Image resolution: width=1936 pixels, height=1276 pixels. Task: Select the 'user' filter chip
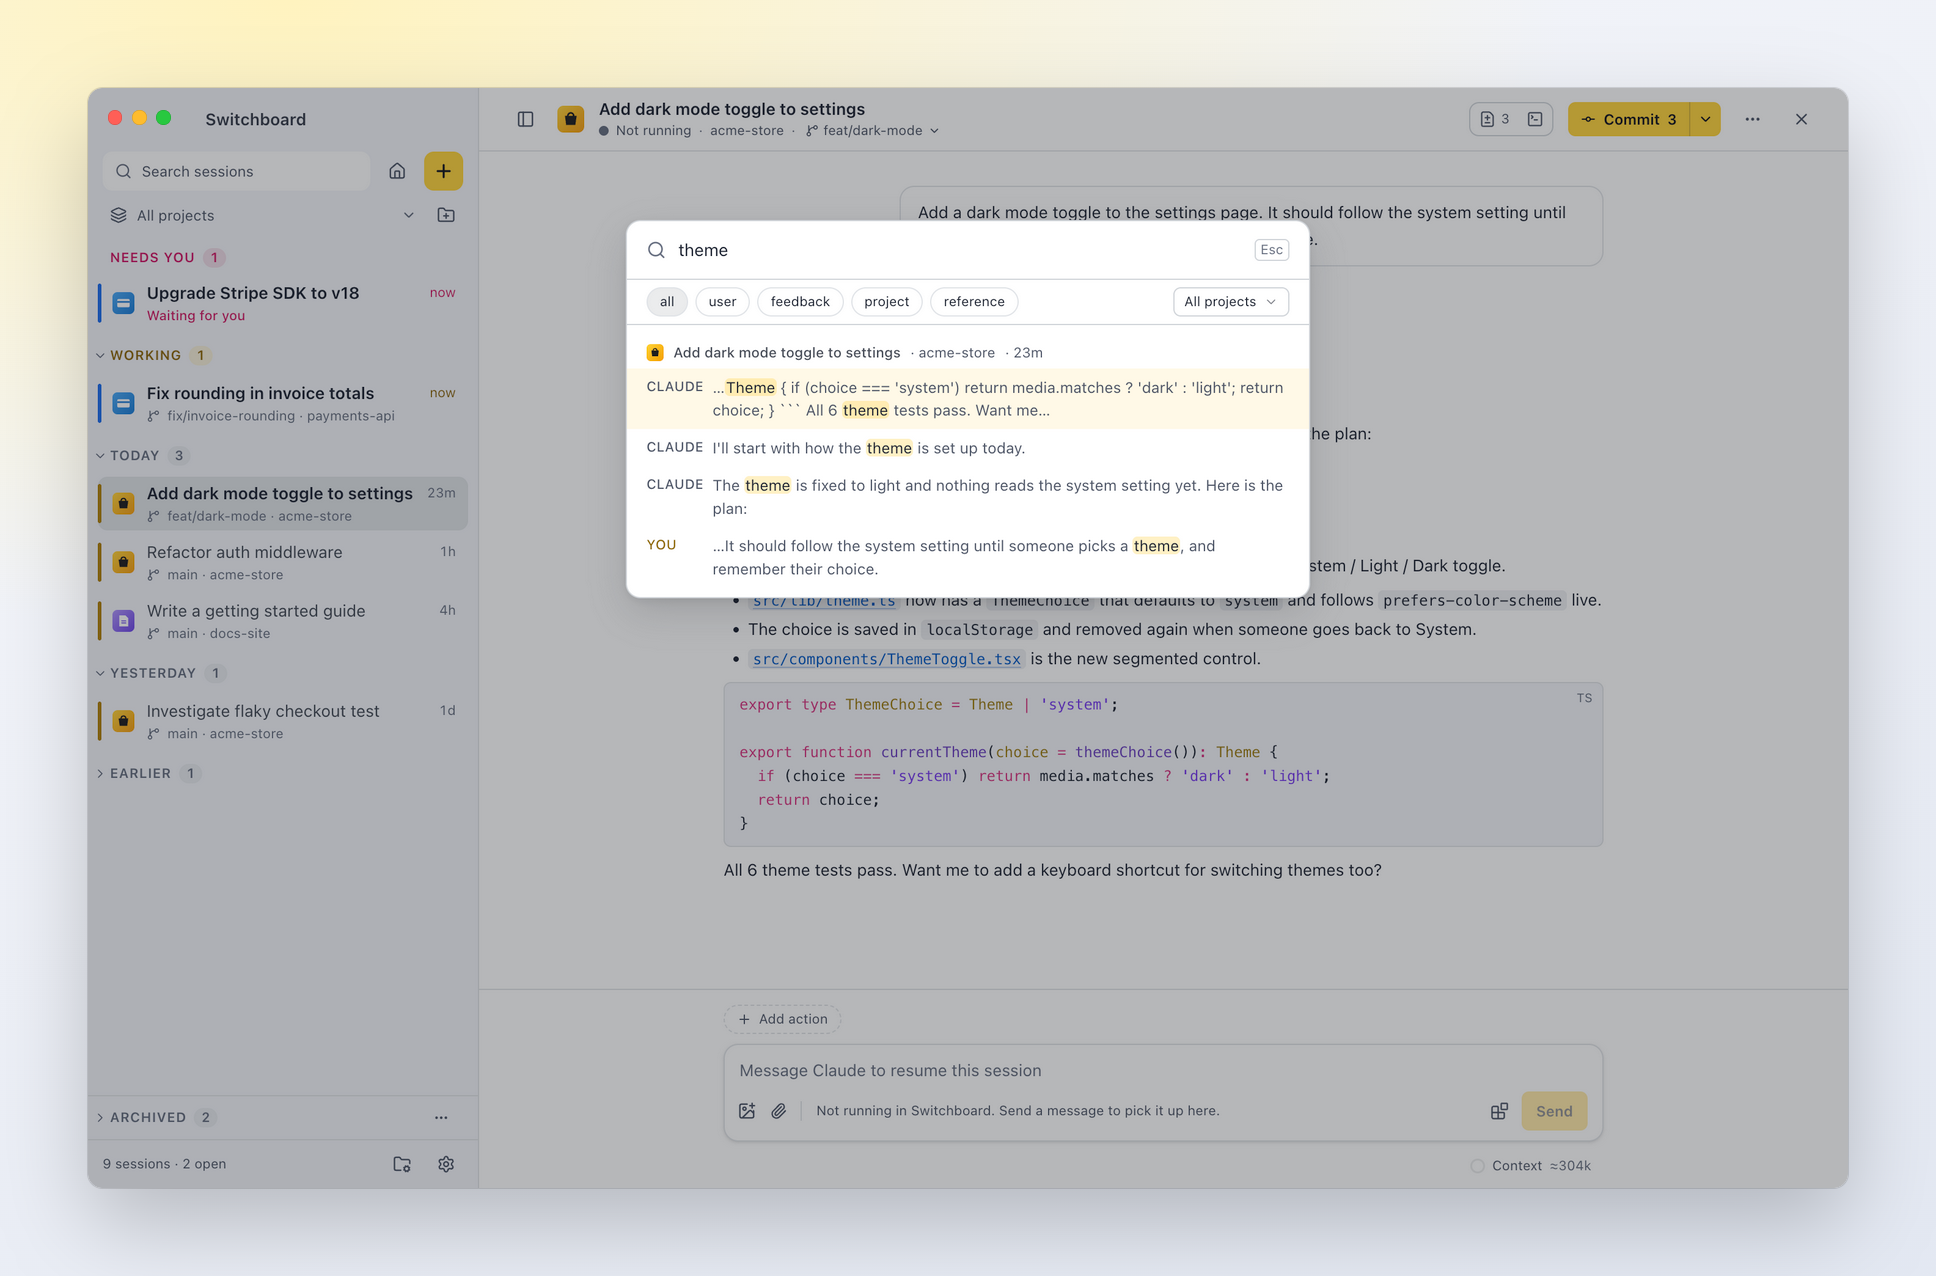click(x=722, y=302)
